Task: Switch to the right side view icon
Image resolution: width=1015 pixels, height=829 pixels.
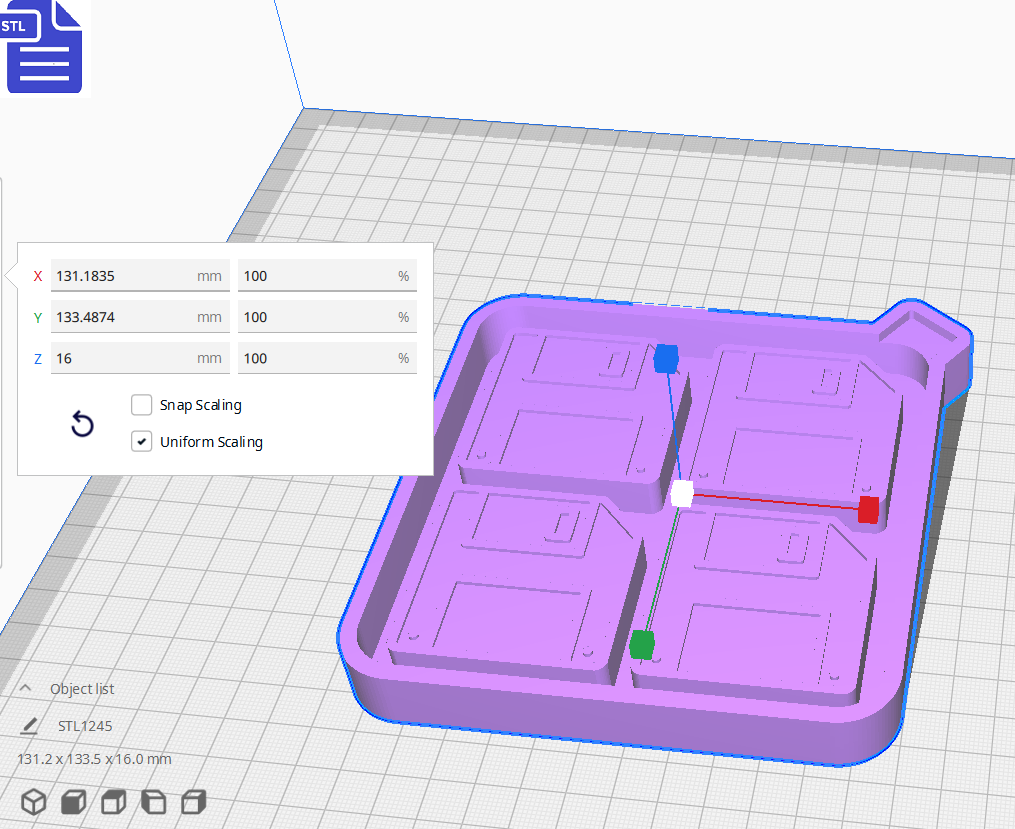Action: point(192,801)
